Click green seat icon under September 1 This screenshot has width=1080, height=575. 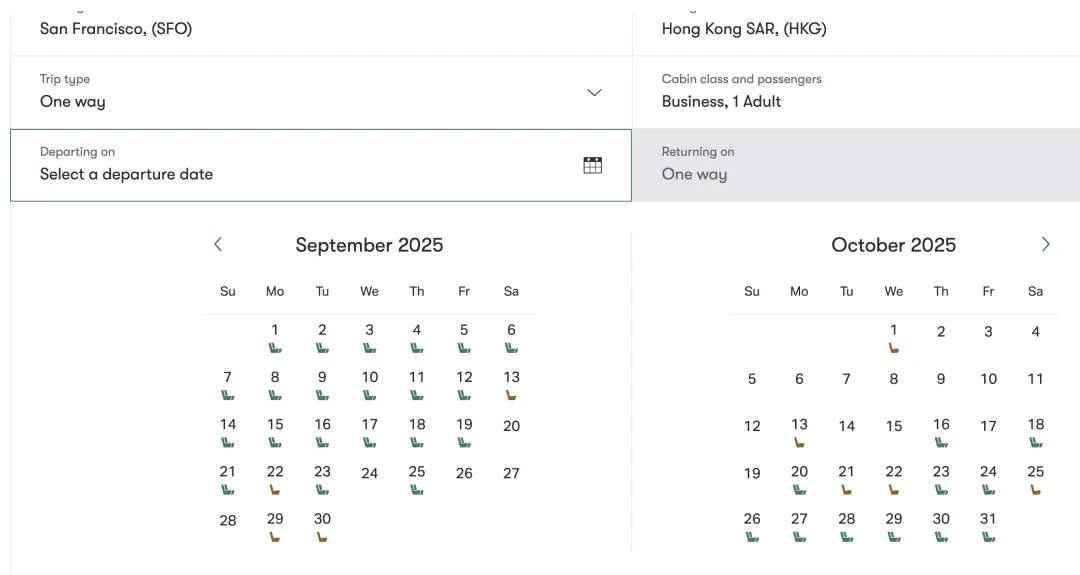pos(275,348)
